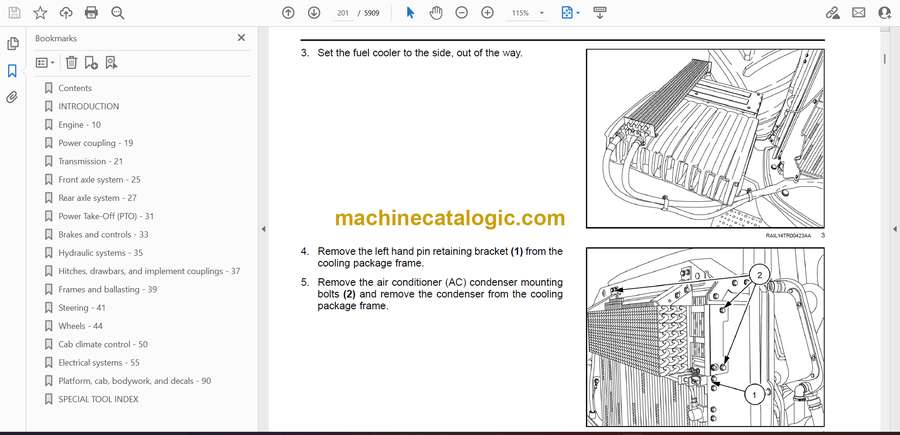Collapse the left pane with the divider arrow
Viewport: 900px width, 435px height.
[262, 229]
